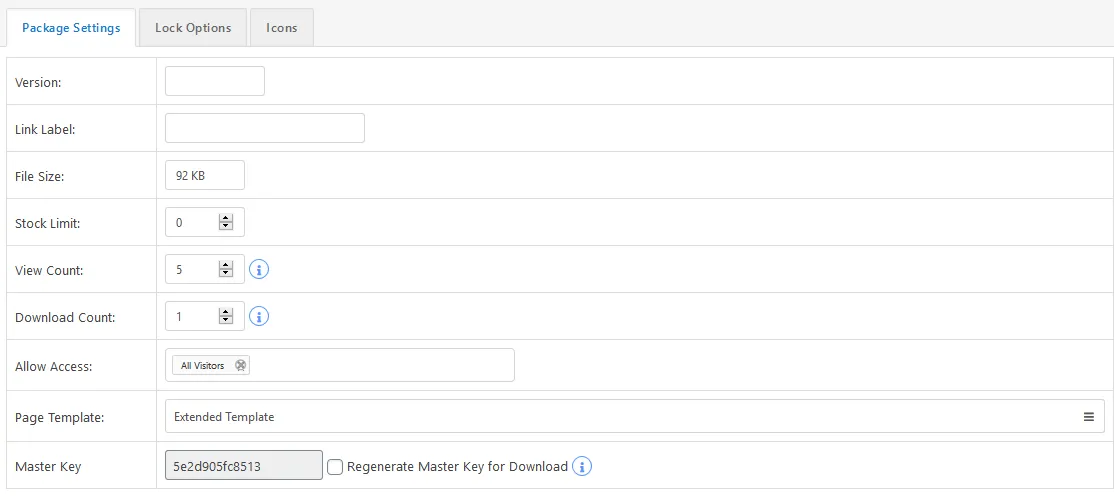Image resolution: width=1114 pixels, height=496 pixels.
Task: Decrease the Download Count value
Action: [226, 320]
